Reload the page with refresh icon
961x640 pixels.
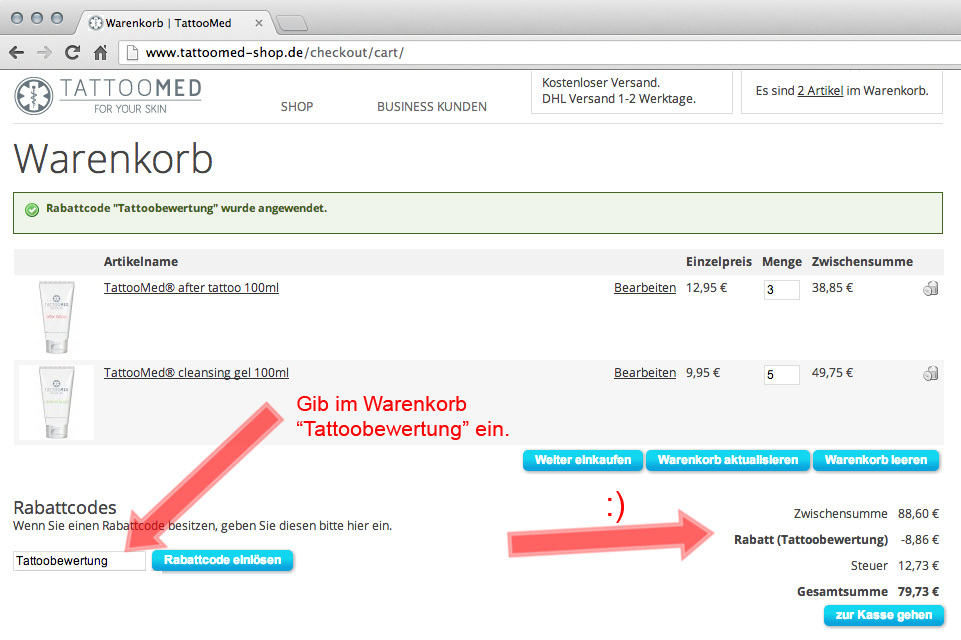click(72, 52)
